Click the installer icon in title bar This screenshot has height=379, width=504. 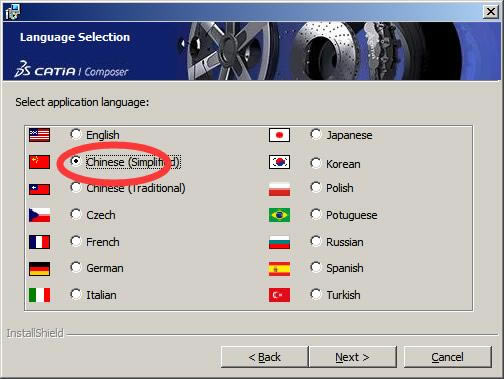[x=13, y=12]
